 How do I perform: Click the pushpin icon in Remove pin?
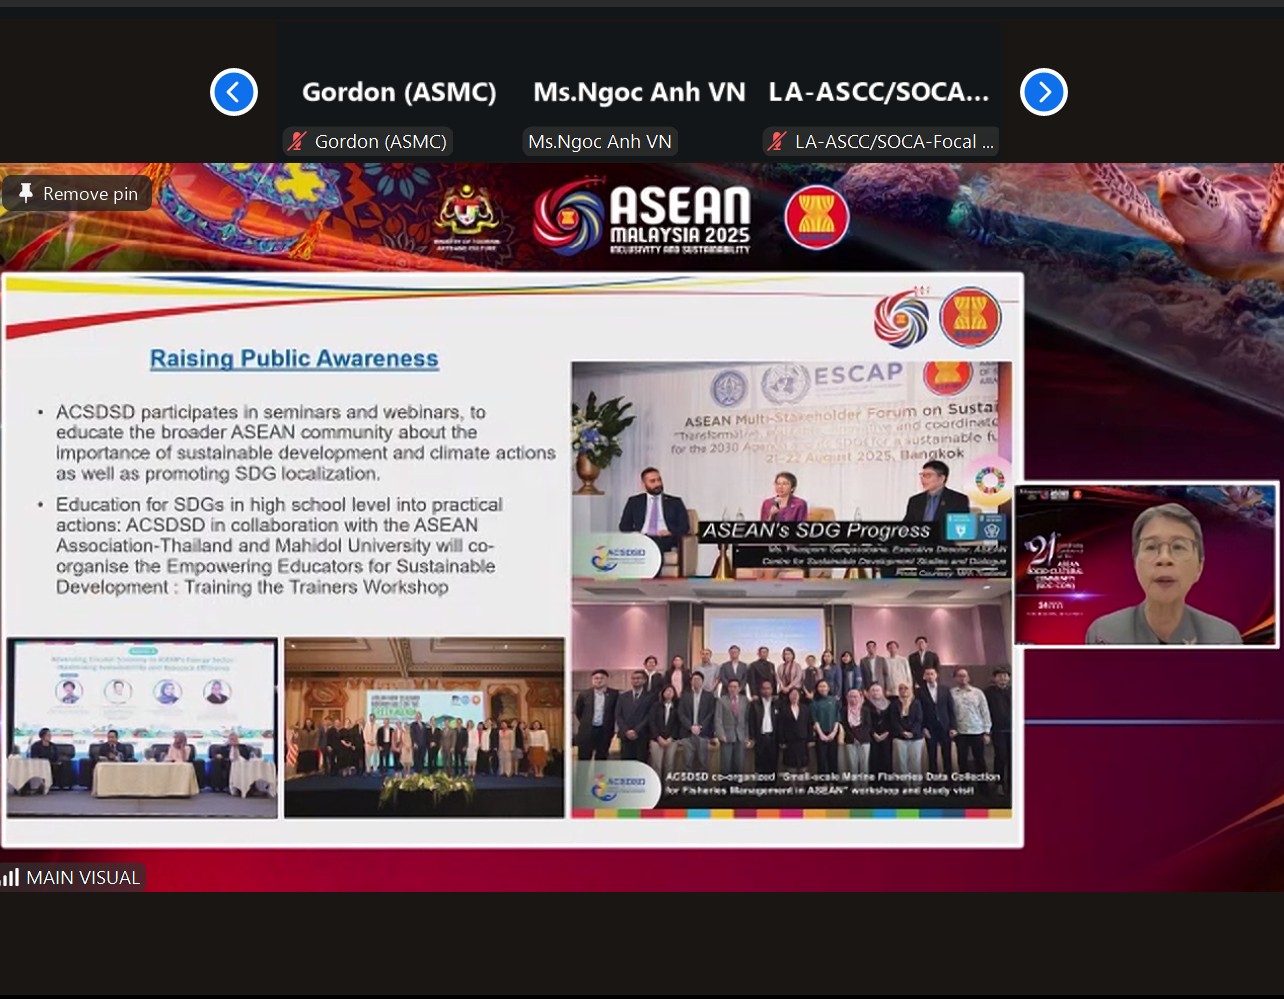pyautogui.click(x=26, y=194)
